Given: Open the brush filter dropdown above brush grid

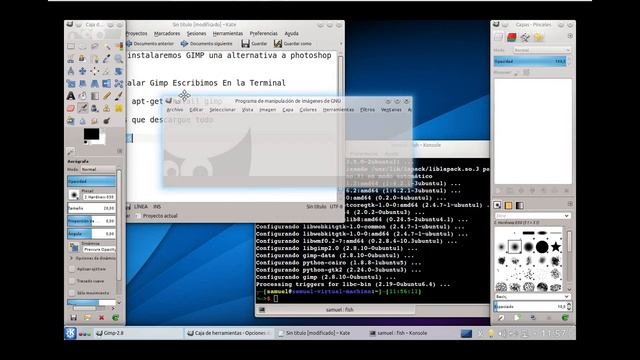Looking at the screenshot, I should click(x=533, y=216).
